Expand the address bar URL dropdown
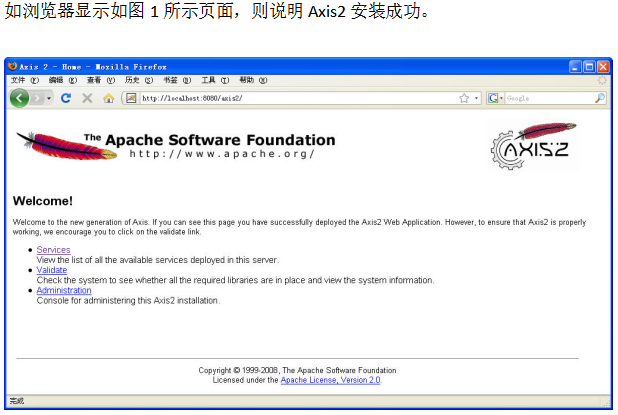 (477, 98)
